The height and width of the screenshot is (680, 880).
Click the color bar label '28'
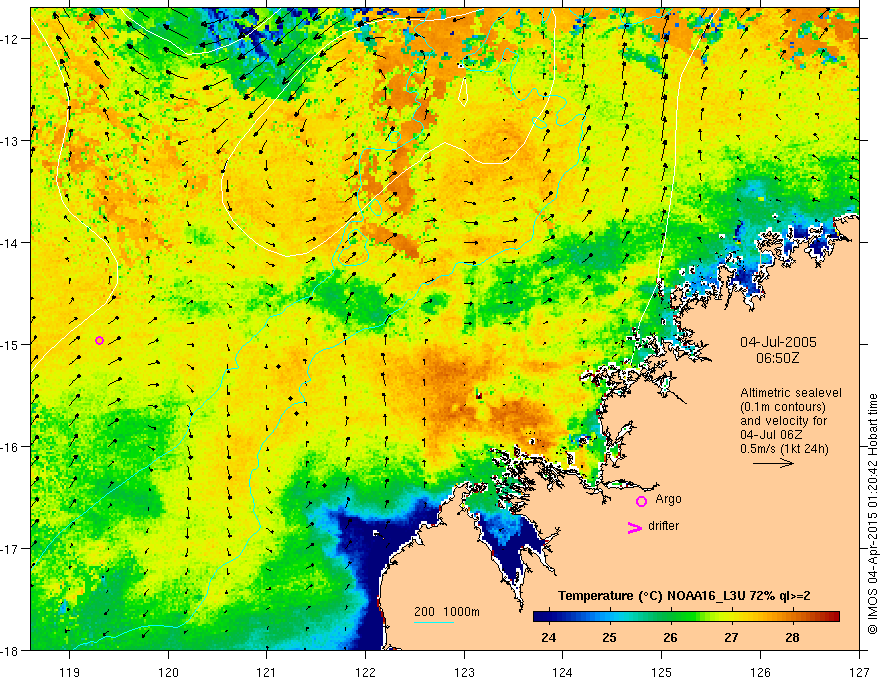(792, 637)
